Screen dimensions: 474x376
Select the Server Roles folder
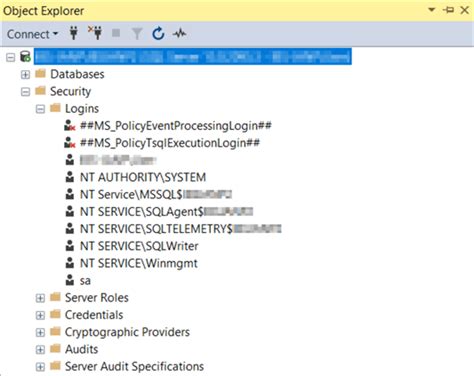(97, 298)
